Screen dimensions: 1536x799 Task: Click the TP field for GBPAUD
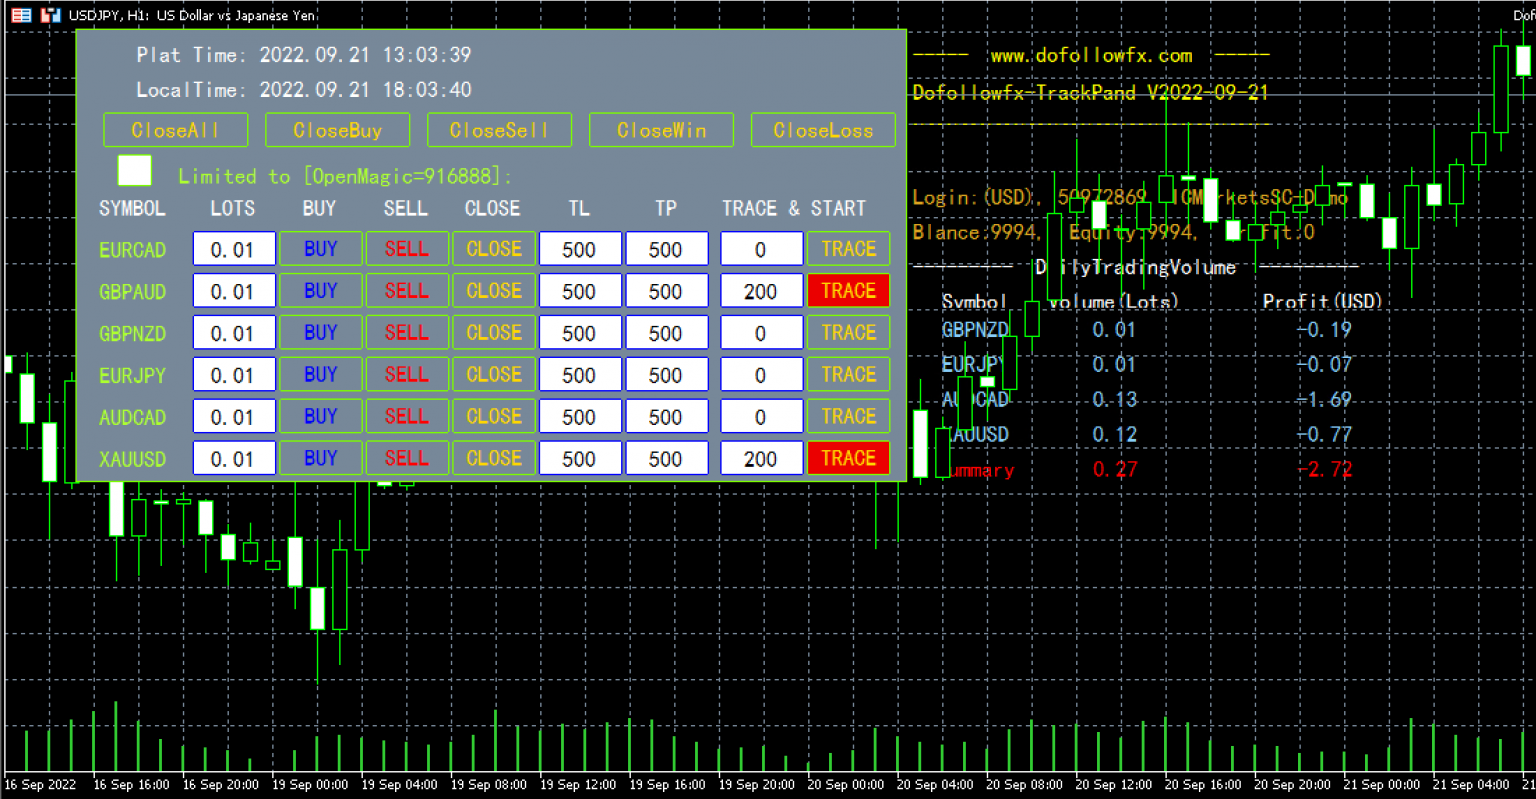tap(666, 291)
